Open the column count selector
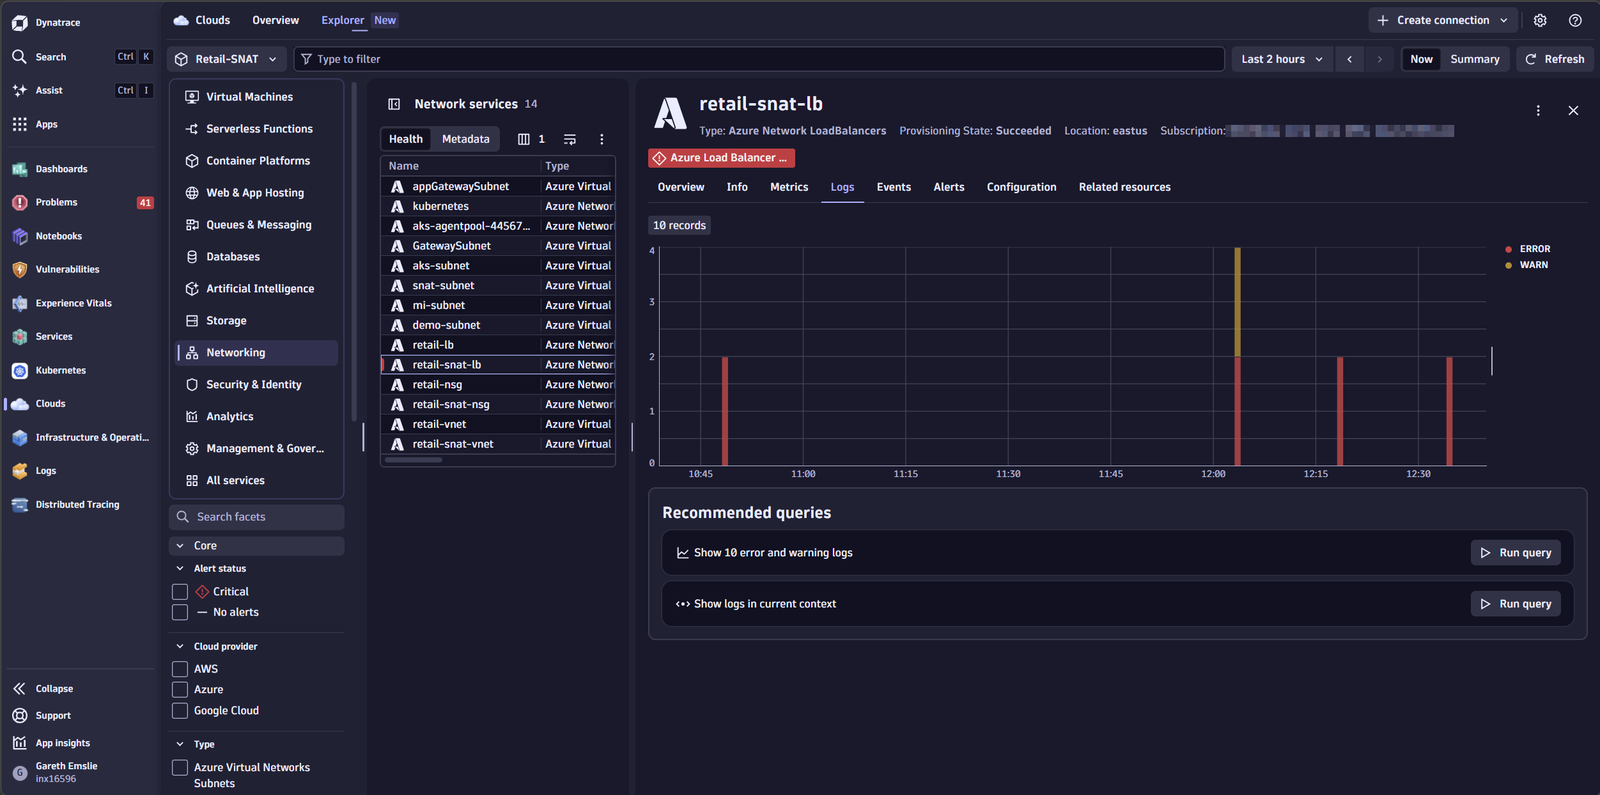This screenshot has width=1600, height=795. point(531,139)
